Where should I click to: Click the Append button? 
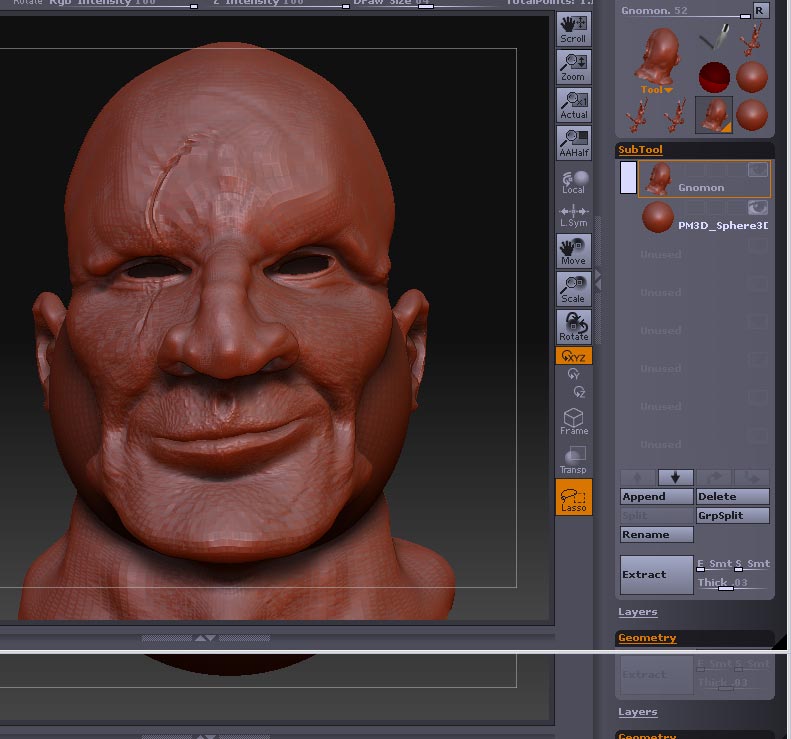tap(656, 496)
